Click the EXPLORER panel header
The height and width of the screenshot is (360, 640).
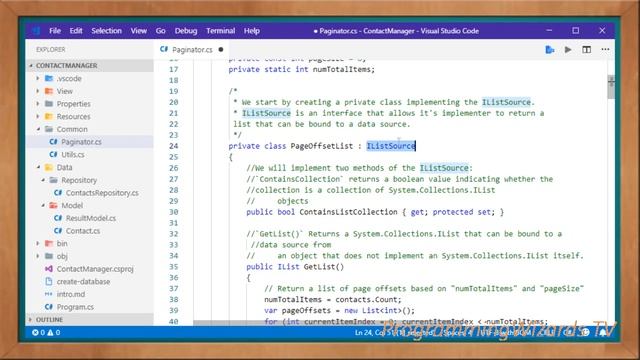[x=51, y=49]
